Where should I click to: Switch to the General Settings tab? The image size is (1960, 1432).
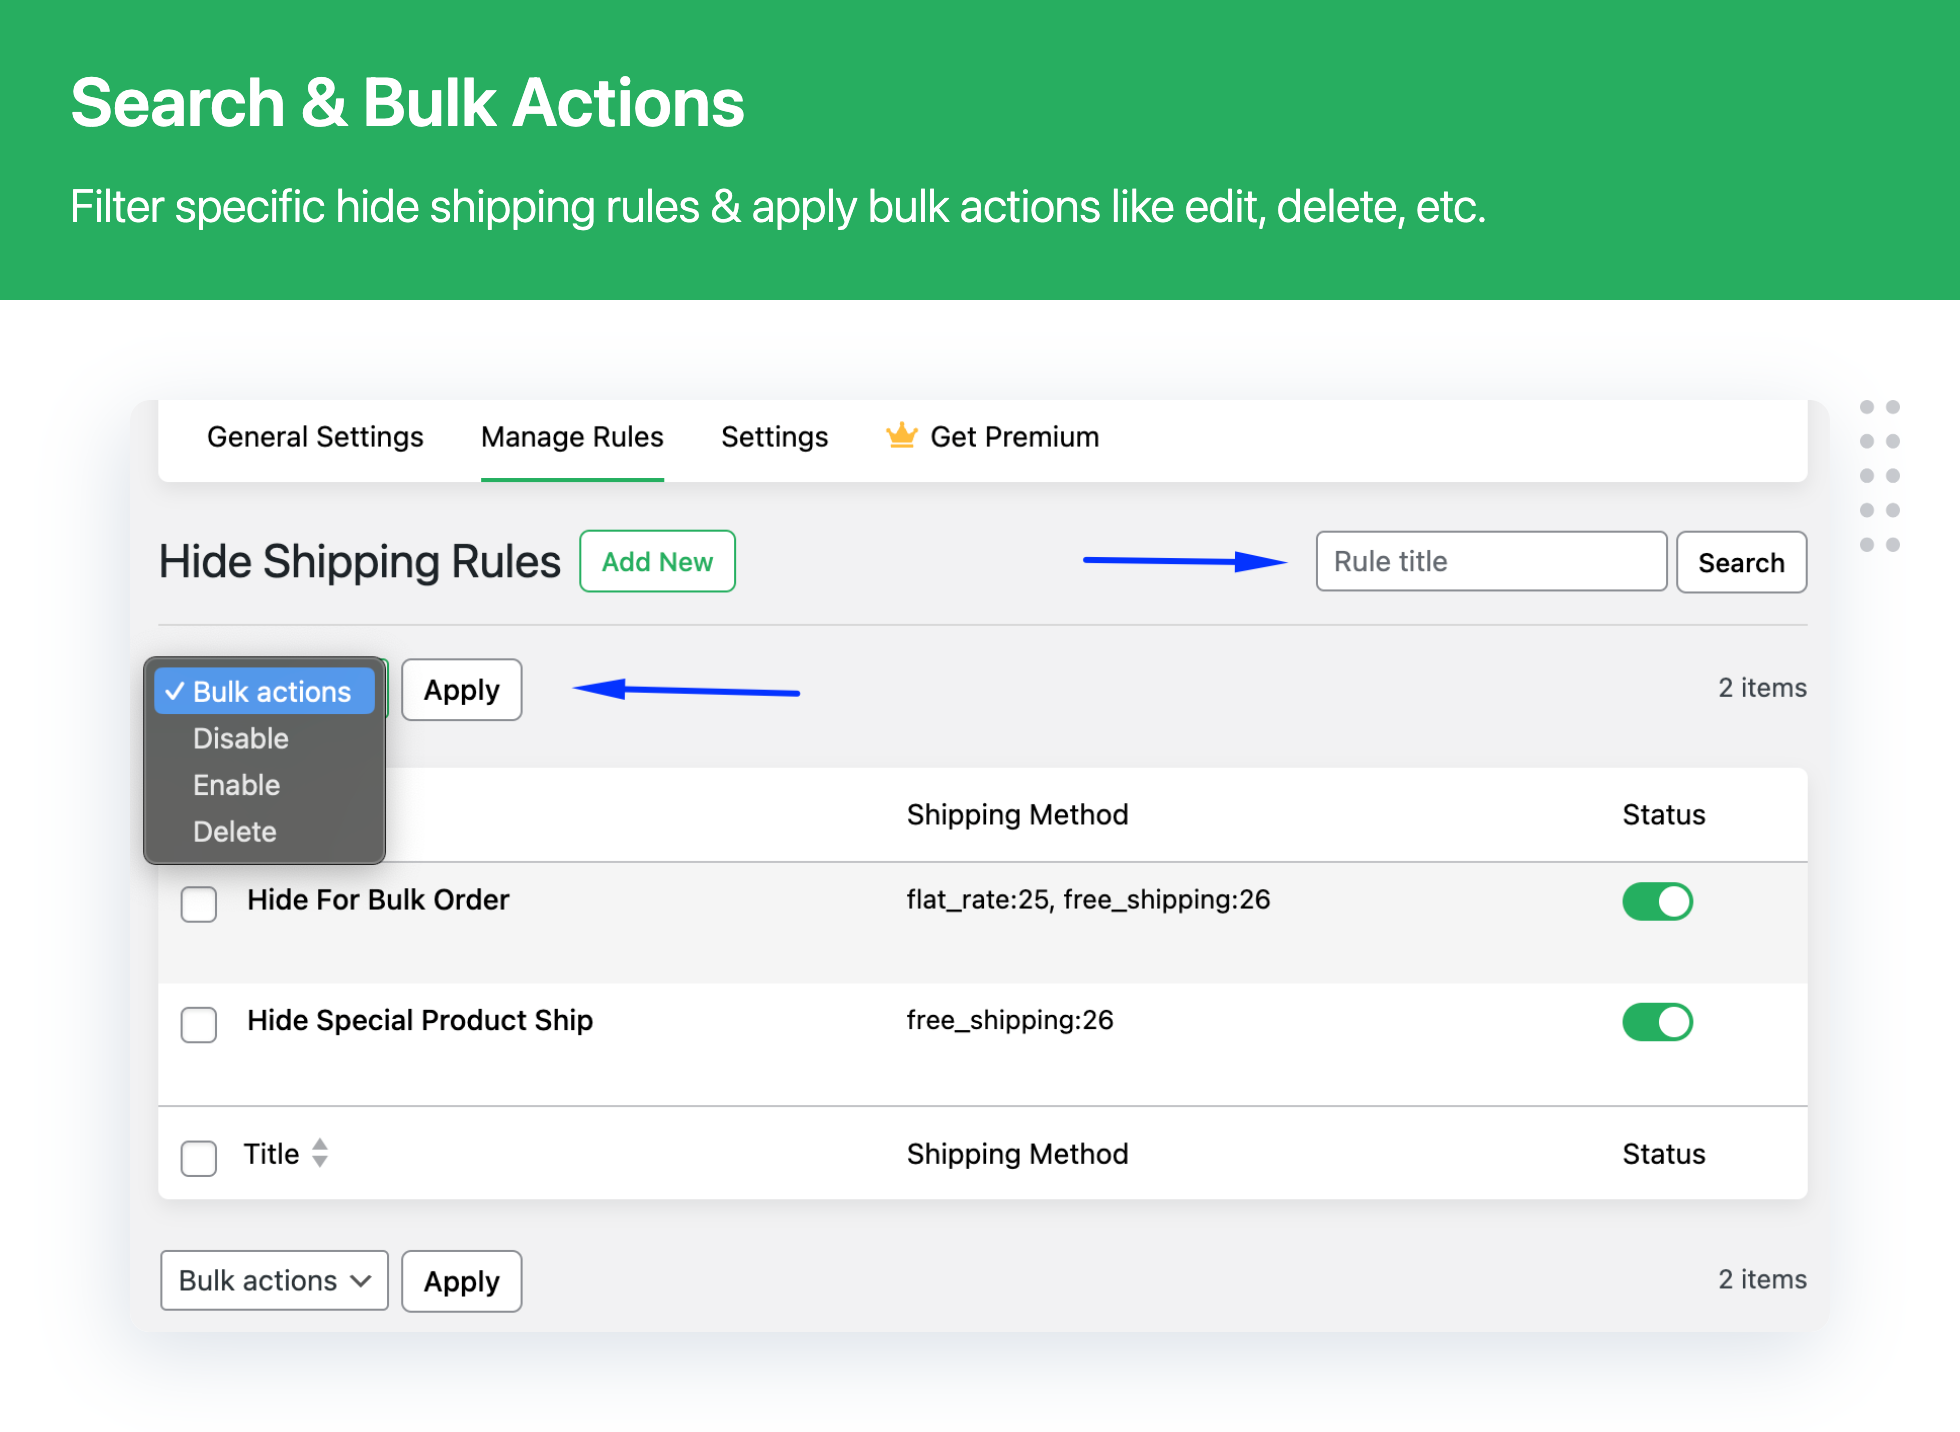pyautogui.click(x=315, y=437)
